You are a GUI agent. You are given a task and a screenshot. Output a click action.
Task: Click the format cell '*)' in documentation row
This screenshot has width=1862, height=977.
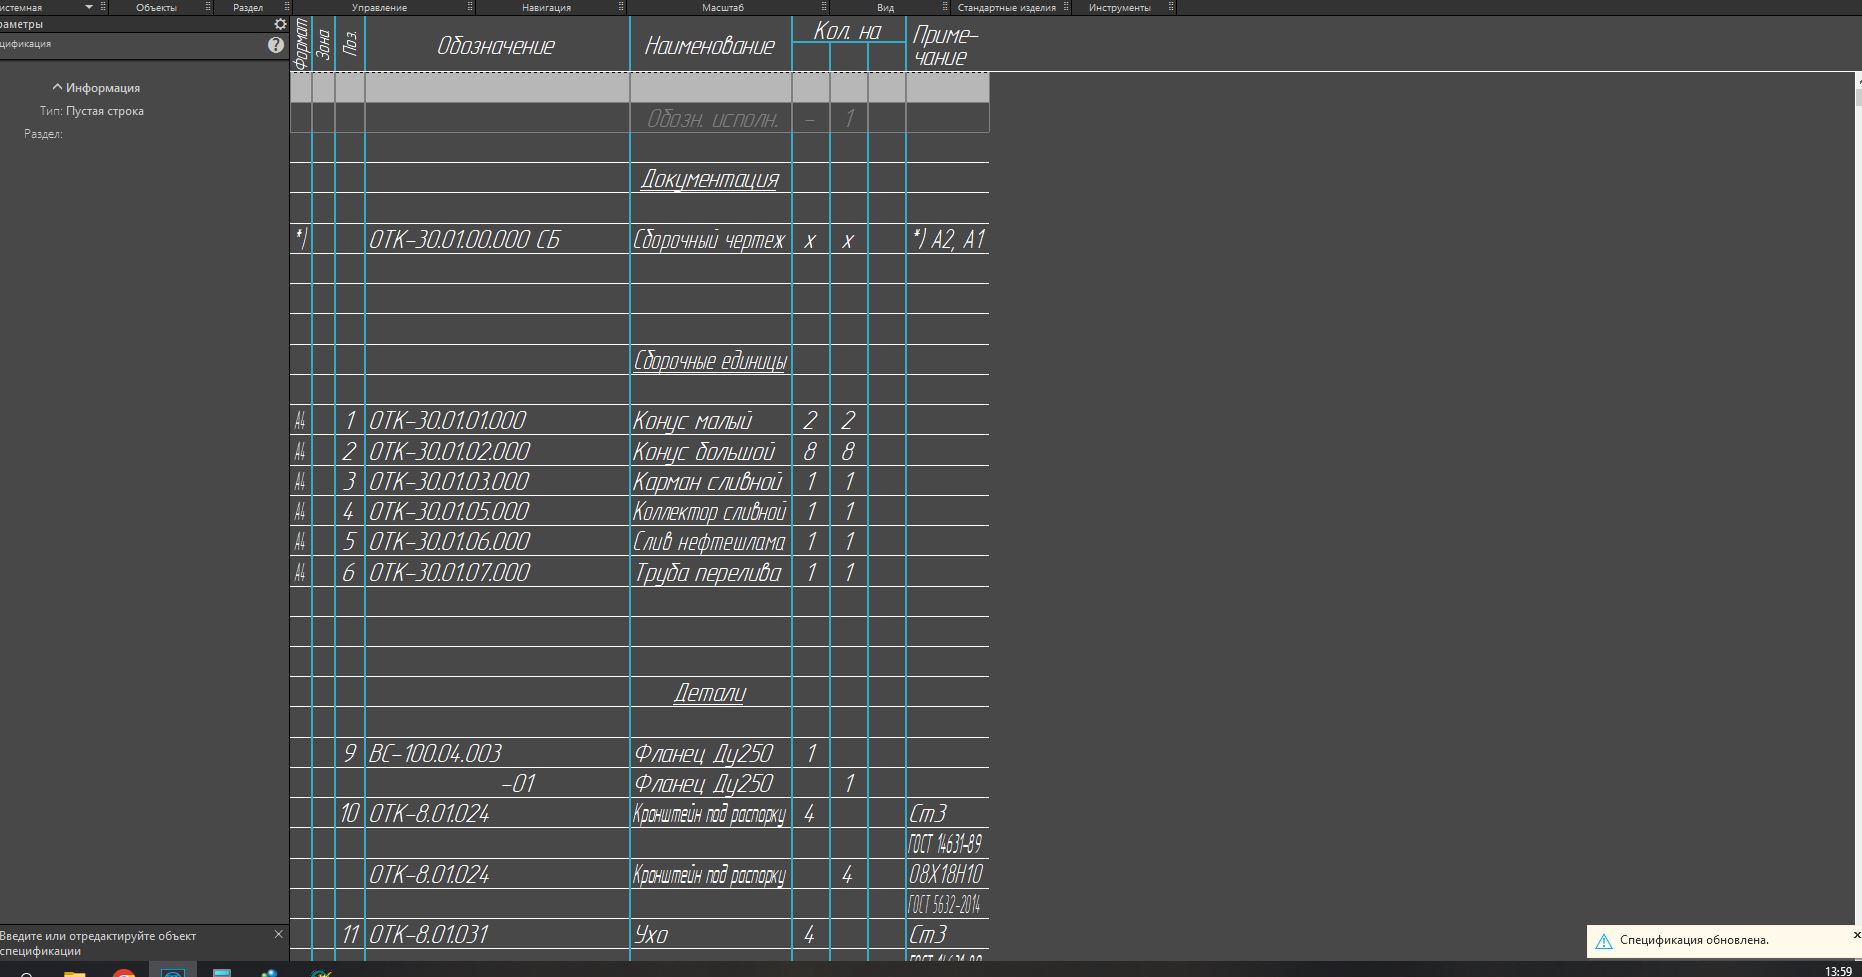pos(301,238)
